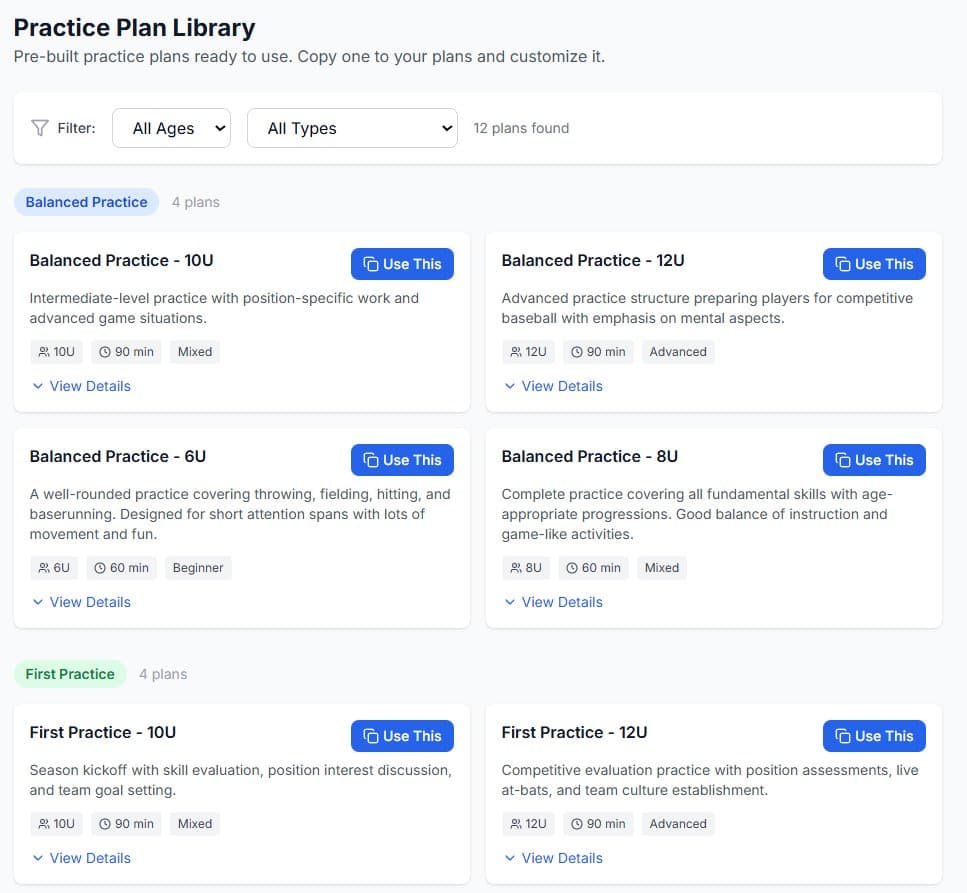The width and height of the screenshot is (967, 893).
Task: Click the Beginner skill tag on Balanced Practice - 6U
Action: click(198, 567)
